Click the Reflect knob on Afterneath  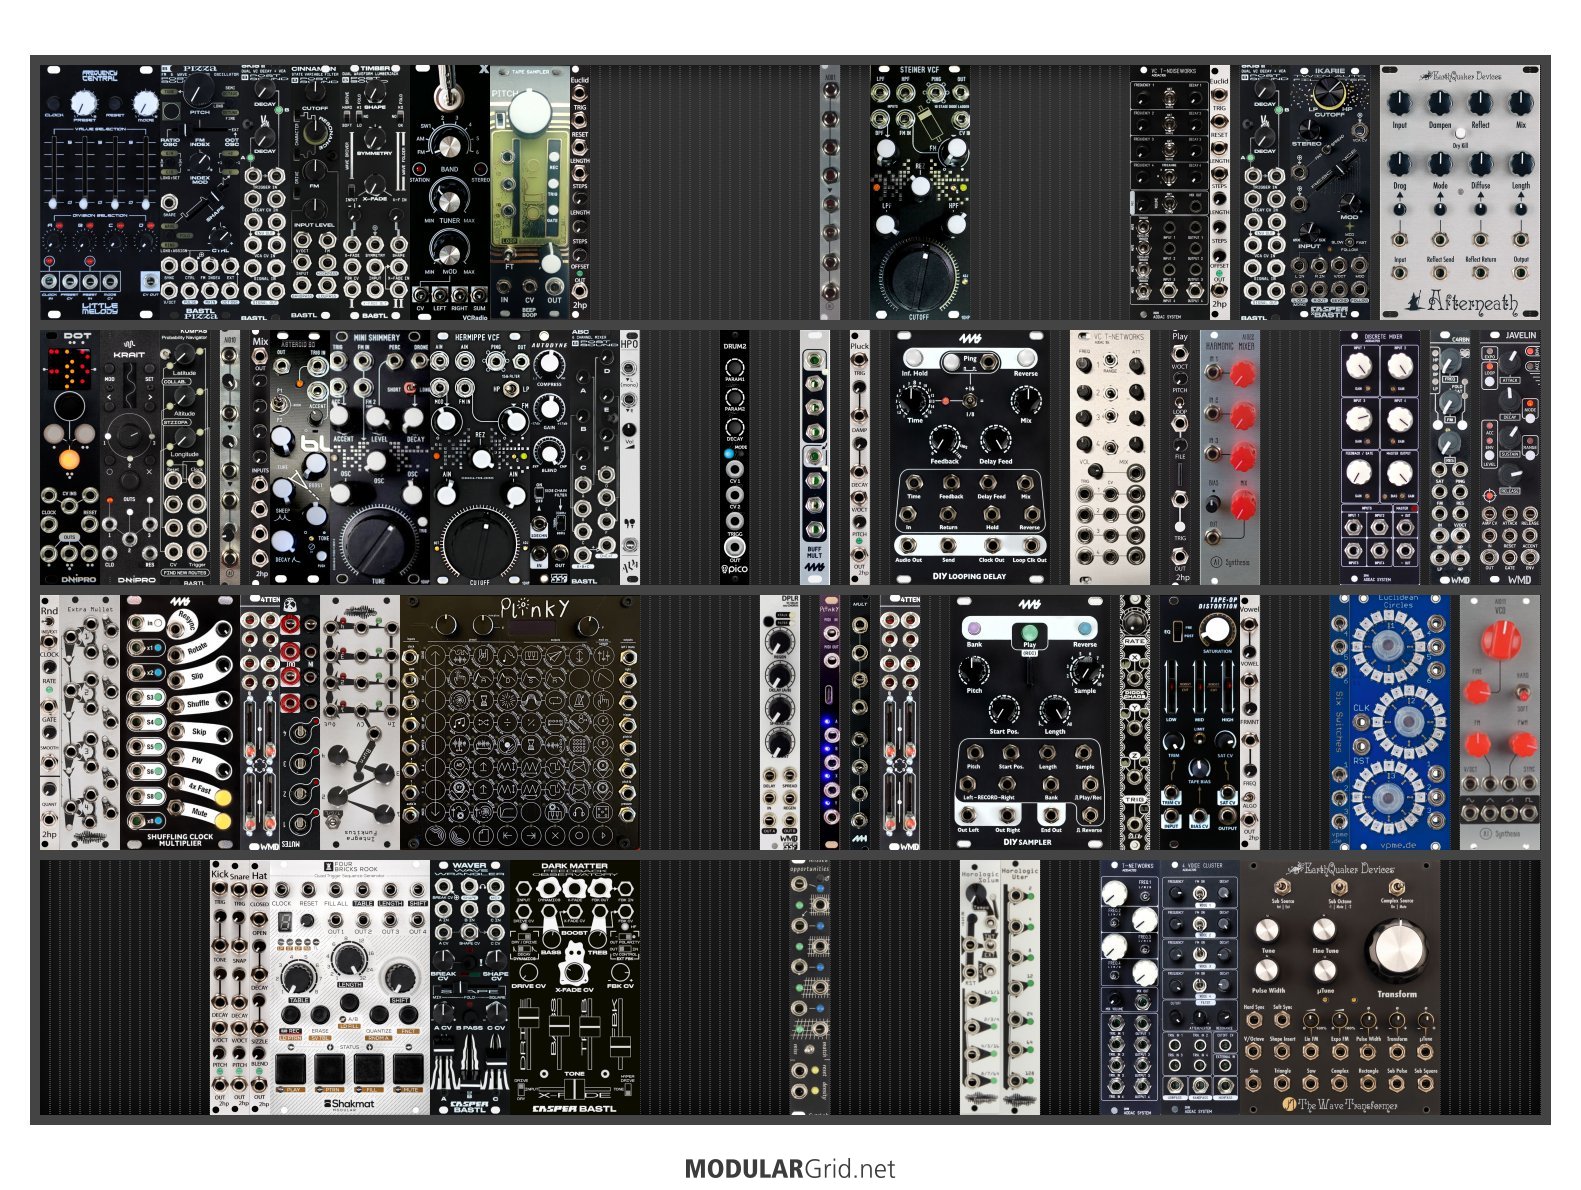coord(1480,102)
